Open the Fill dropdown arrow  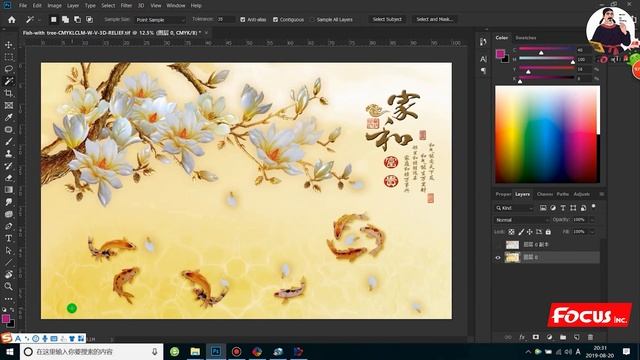click(592, 232)
